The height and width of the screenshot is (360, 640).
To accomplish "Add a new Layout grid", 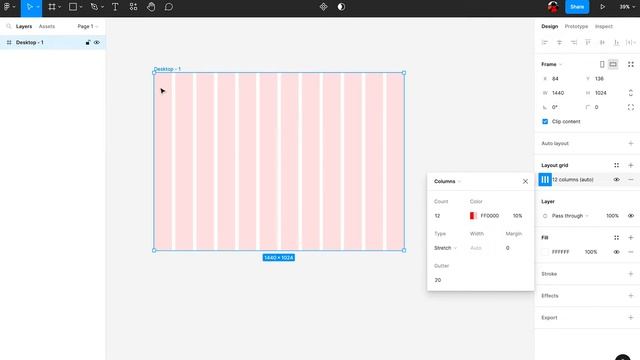I will point(631,165).
